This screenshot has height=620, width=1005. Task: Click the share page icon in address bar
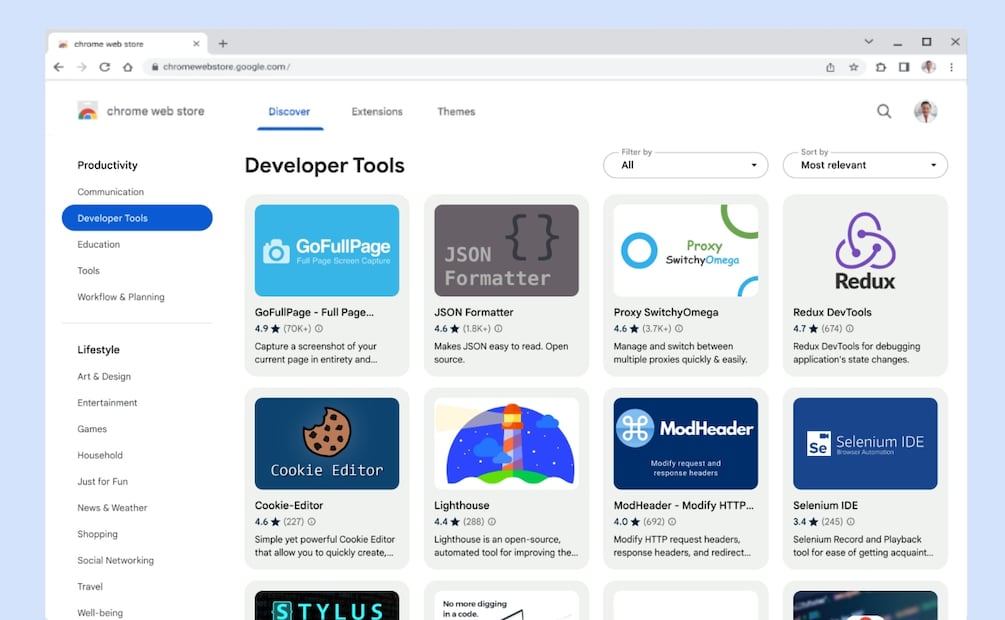tap(830, 67)
